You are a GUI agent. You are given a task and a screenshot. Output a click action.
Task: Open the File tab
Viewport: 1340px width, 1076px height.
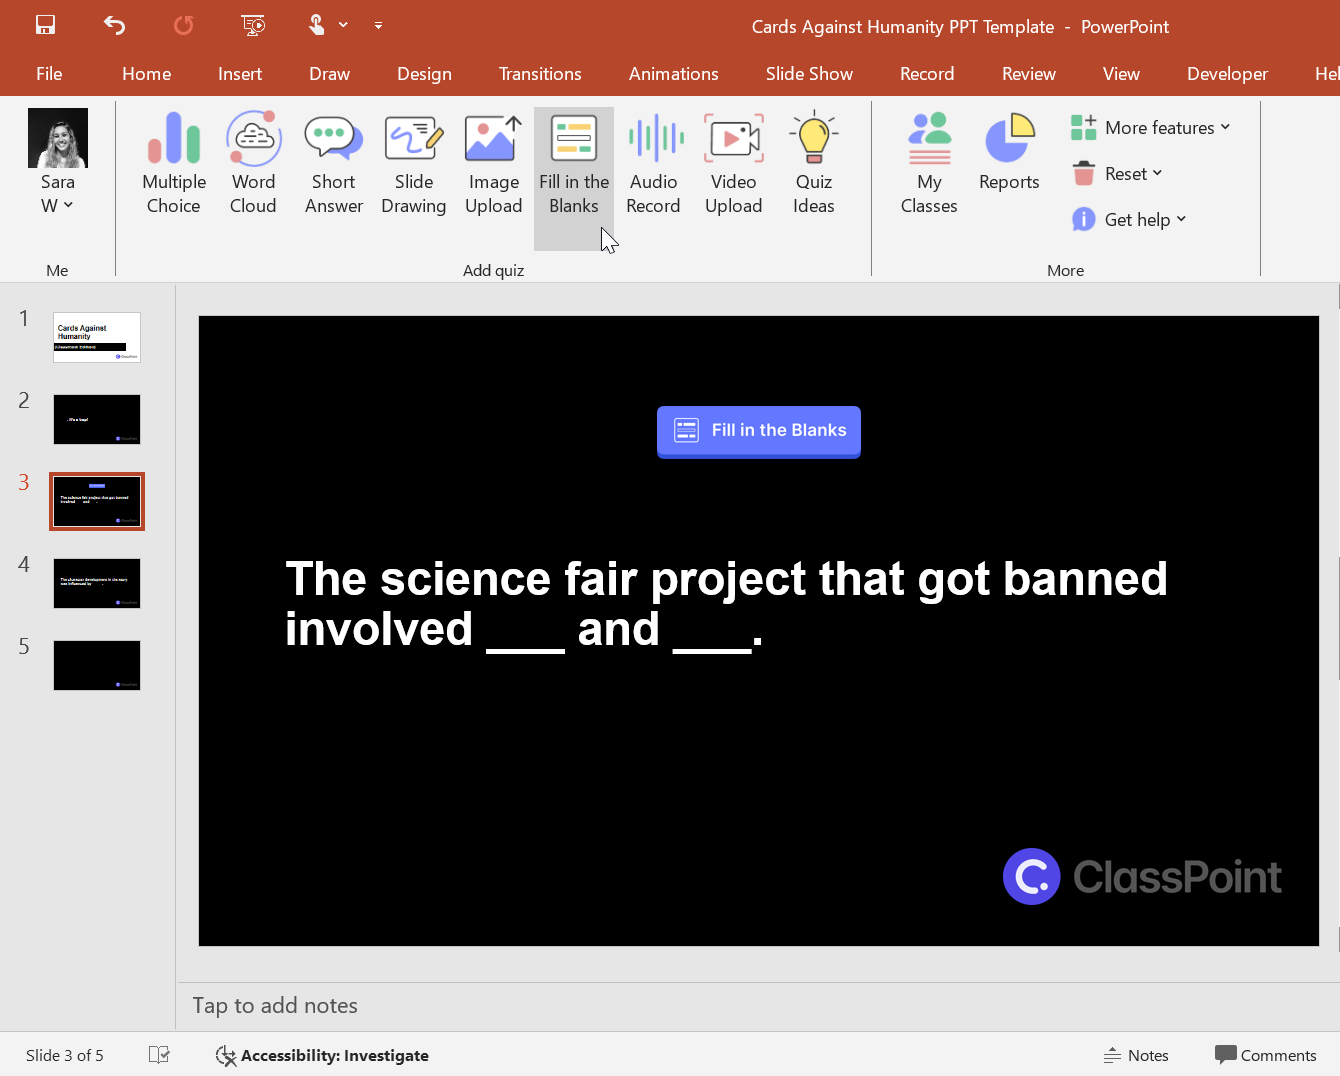(49, 74)
